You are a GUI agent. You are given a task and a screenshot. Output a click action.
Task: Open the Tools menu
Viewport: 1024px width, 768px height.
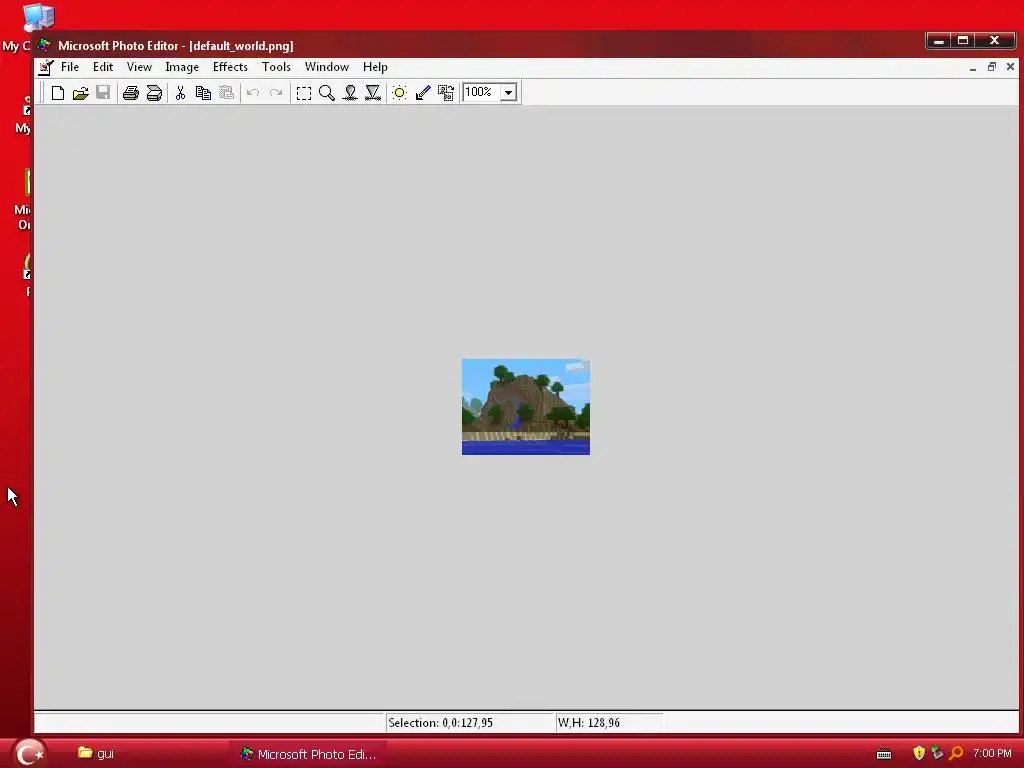click(276, 67)
